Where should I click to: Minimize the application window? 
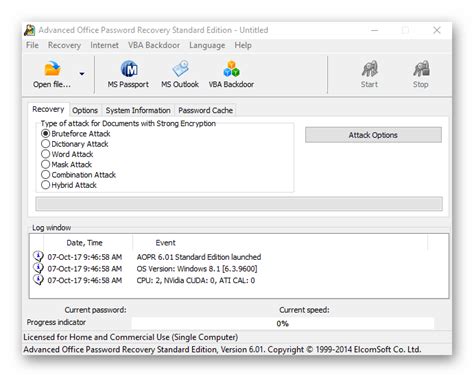[375, 30]
